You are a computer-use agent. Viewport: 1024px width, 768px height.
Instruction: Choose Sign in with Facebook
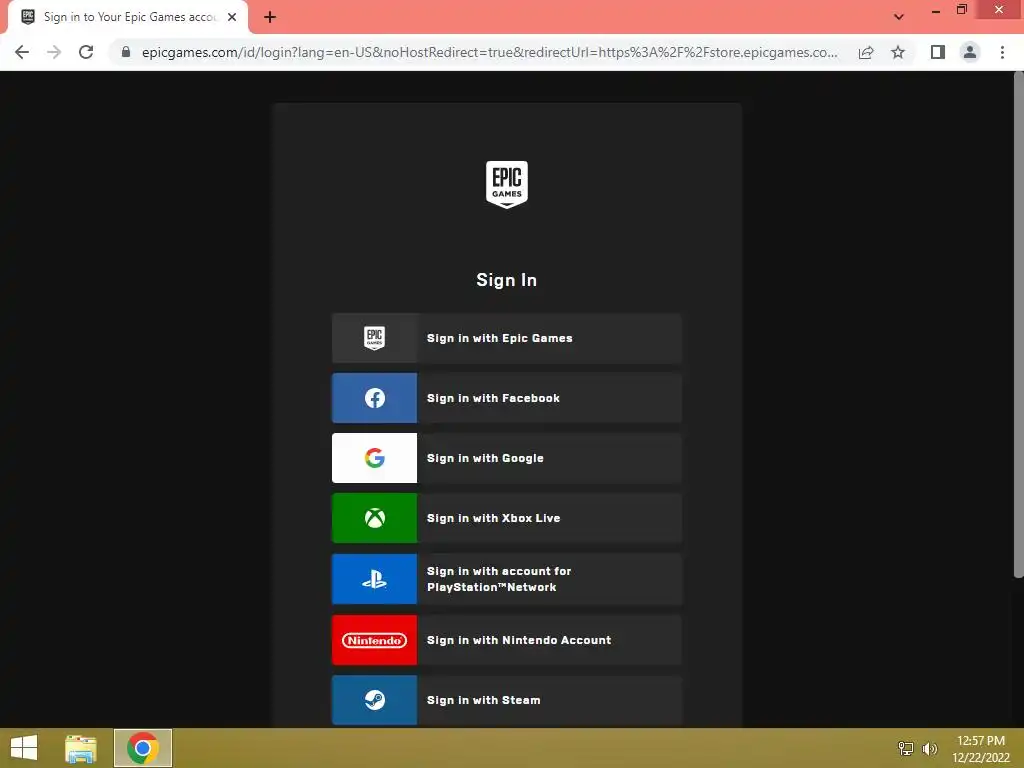pyautogui.click(x=507, y=398)
